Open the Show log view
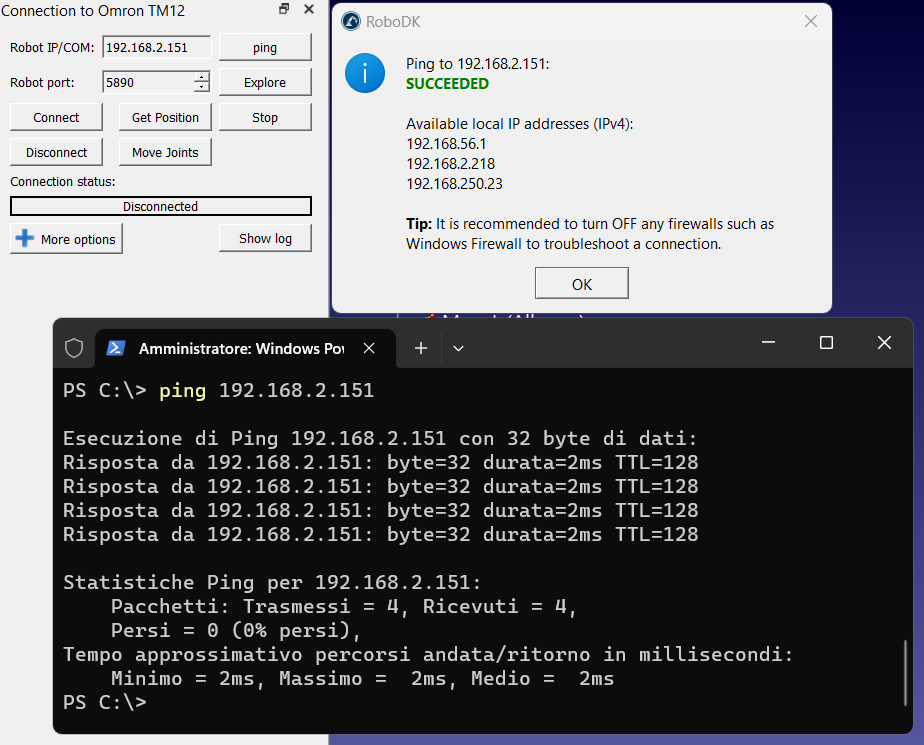924x745 pixels. [x=265, y=238]
